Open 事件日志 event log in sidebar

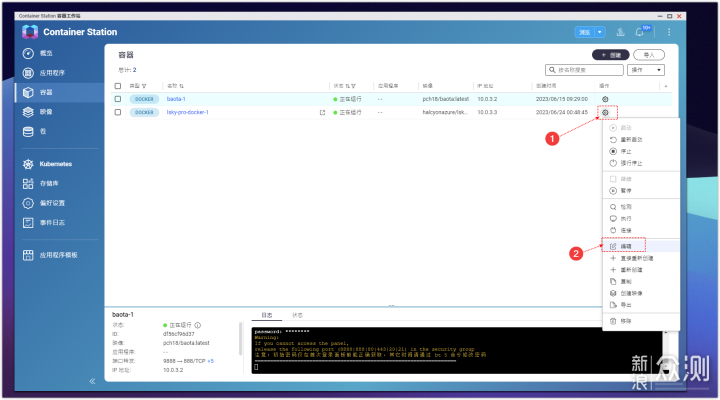coord(51,222)
